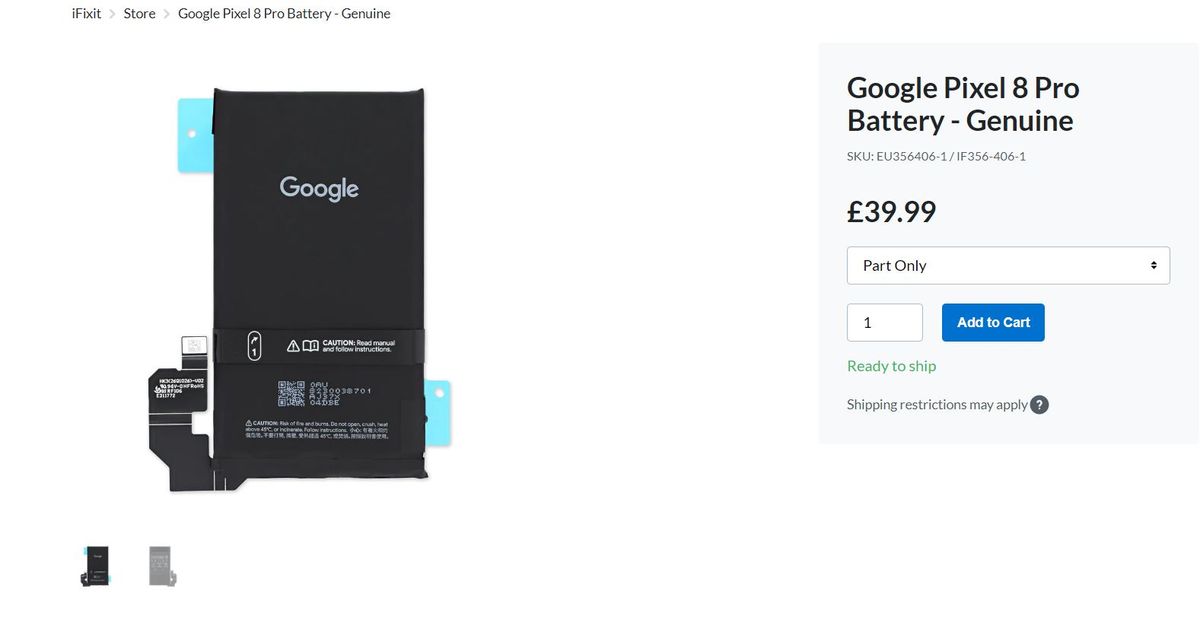The image size is (1200, 620).
Task: Focus the quantity input field
Action: (885, 323)
